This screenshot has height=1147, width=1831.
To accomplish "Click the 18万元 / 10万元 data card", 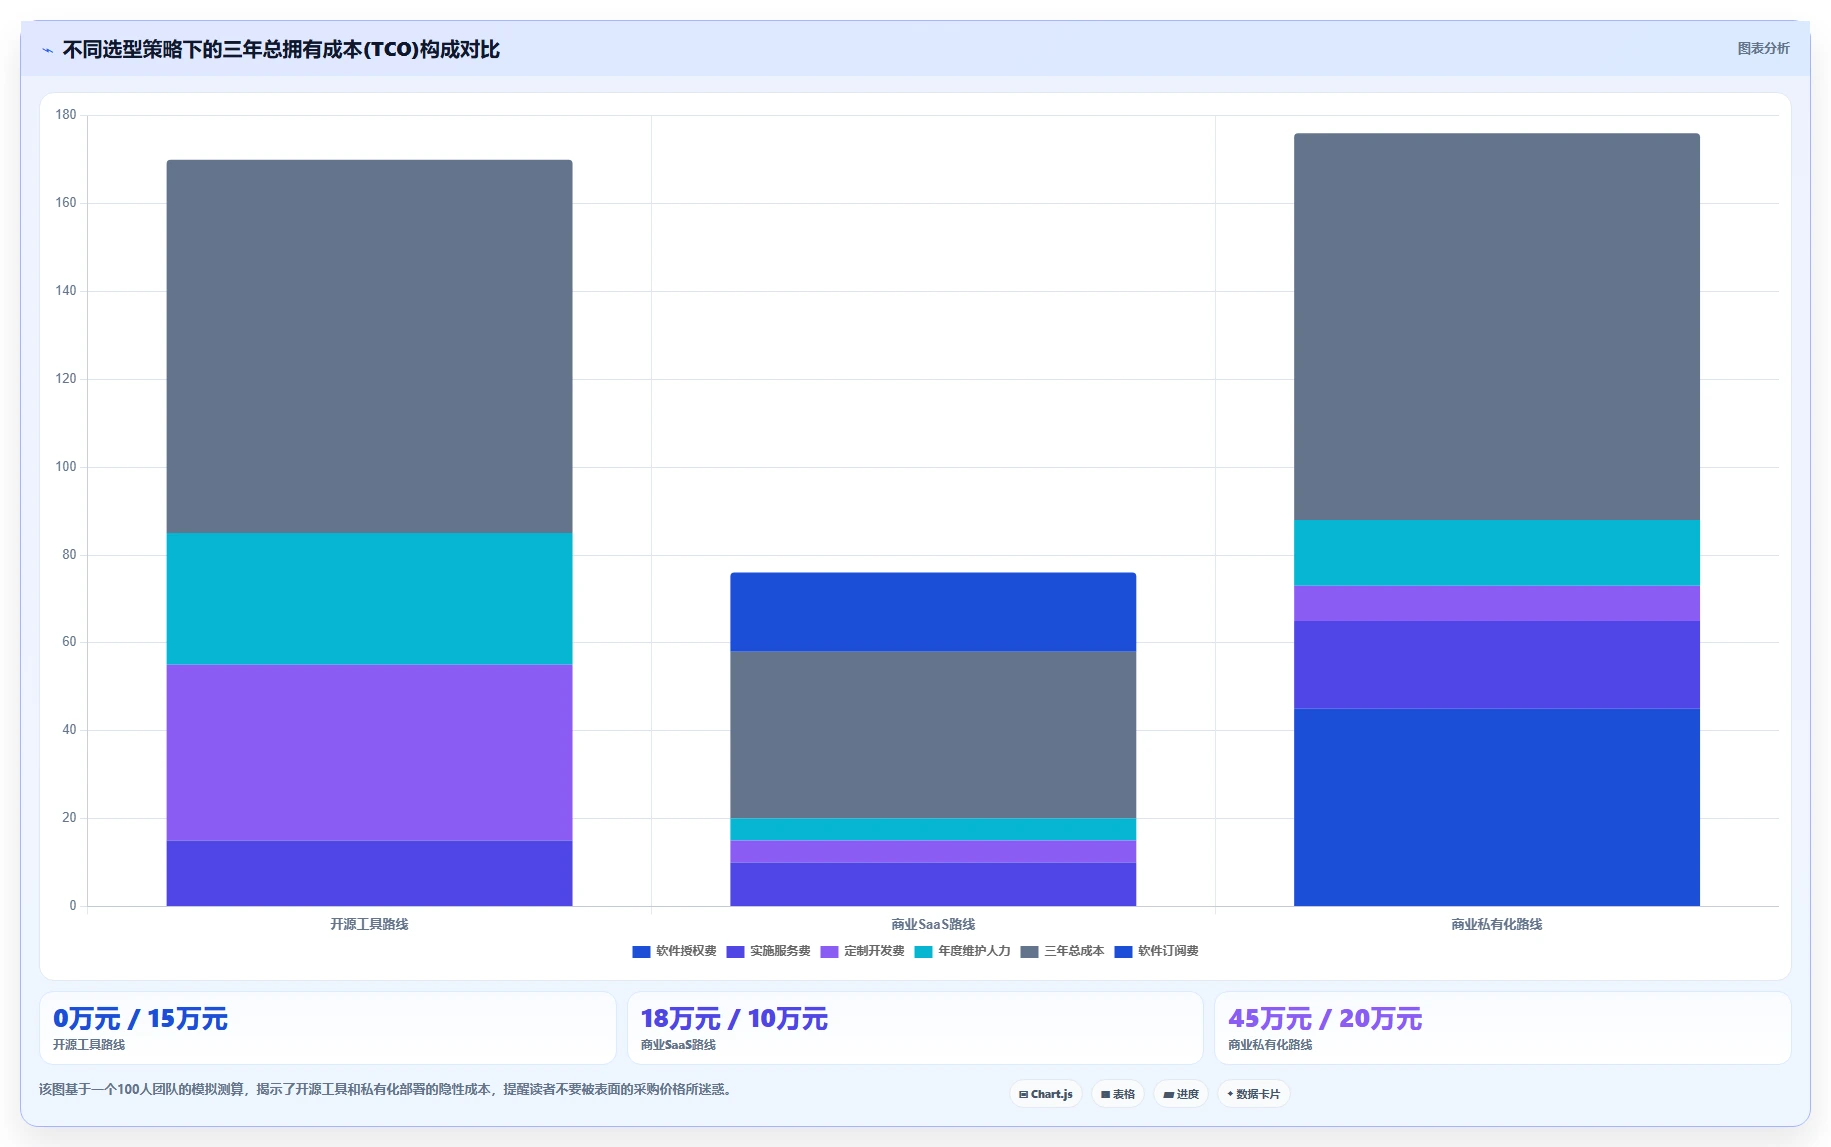I will 915,1028.
